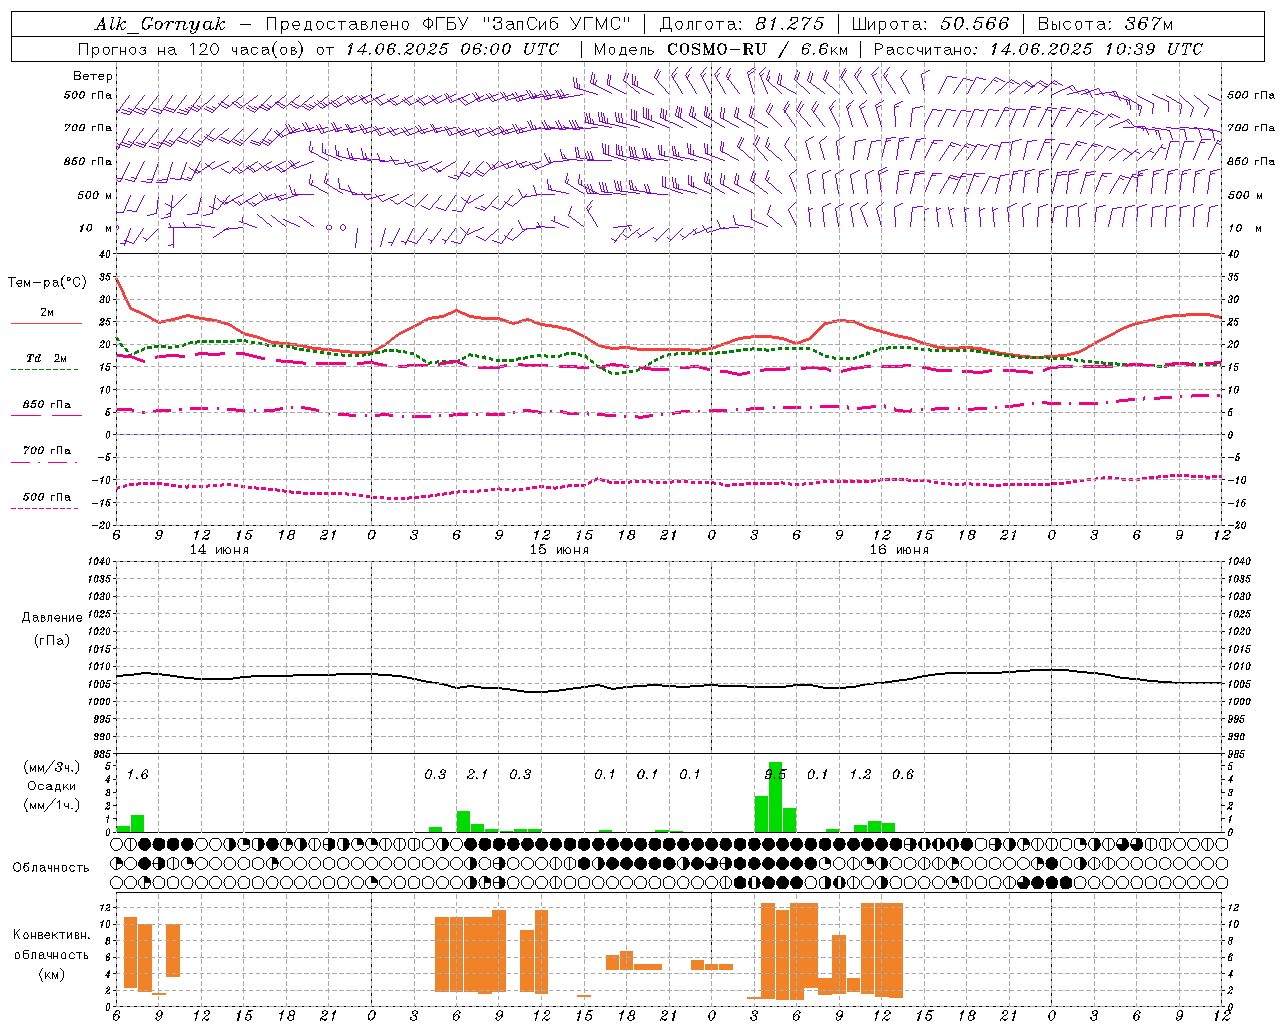1280x1024 pixels.
Task: Click the '1.2' precipitation total value
Action: click(860, 774)
